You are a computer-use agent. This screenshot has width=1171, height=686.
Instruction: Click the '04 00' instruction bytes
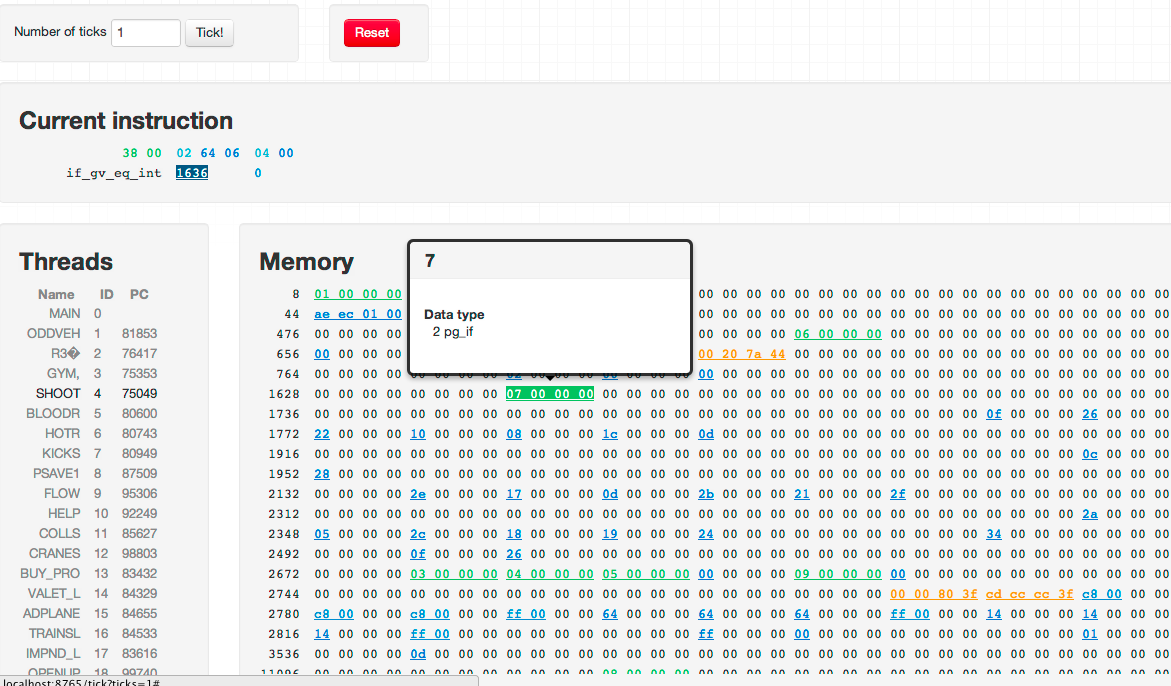(x=273, y=153)
